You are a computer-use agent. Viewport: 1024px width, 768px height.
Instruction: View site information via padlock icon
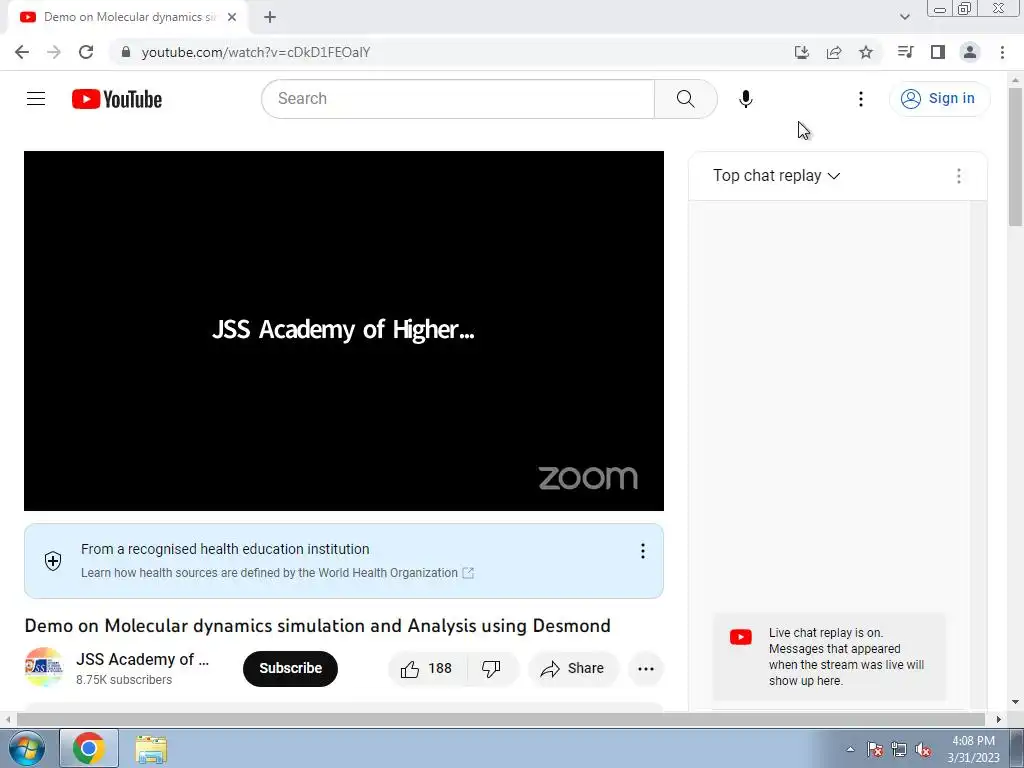tap(126, 52)
